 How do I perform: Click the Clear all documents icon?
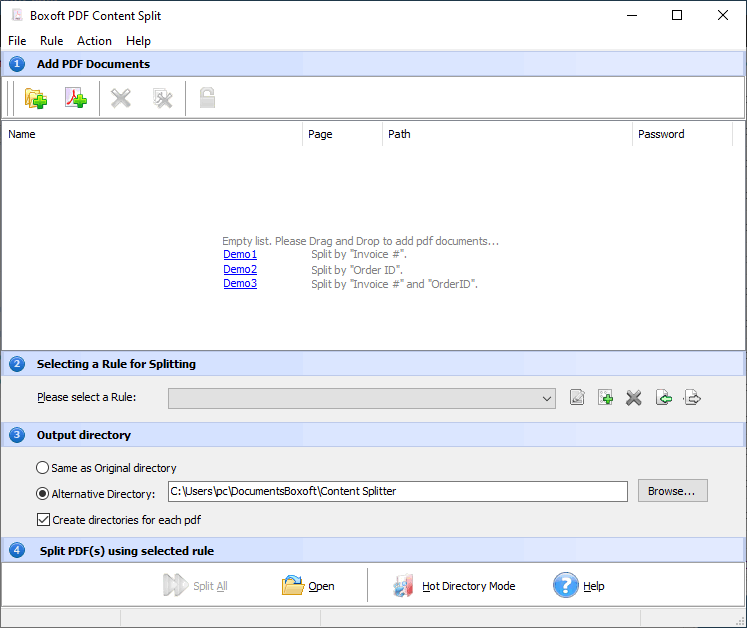pyautogui.click(x=162, y=99)
